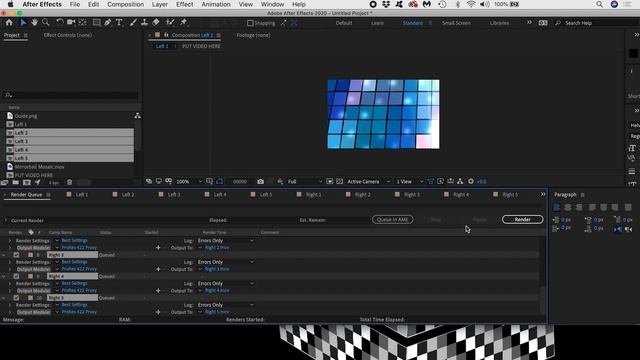Select the Hand tool
Image resolution: width=640 pixels, height=360 pixels.
click(34, 22)
